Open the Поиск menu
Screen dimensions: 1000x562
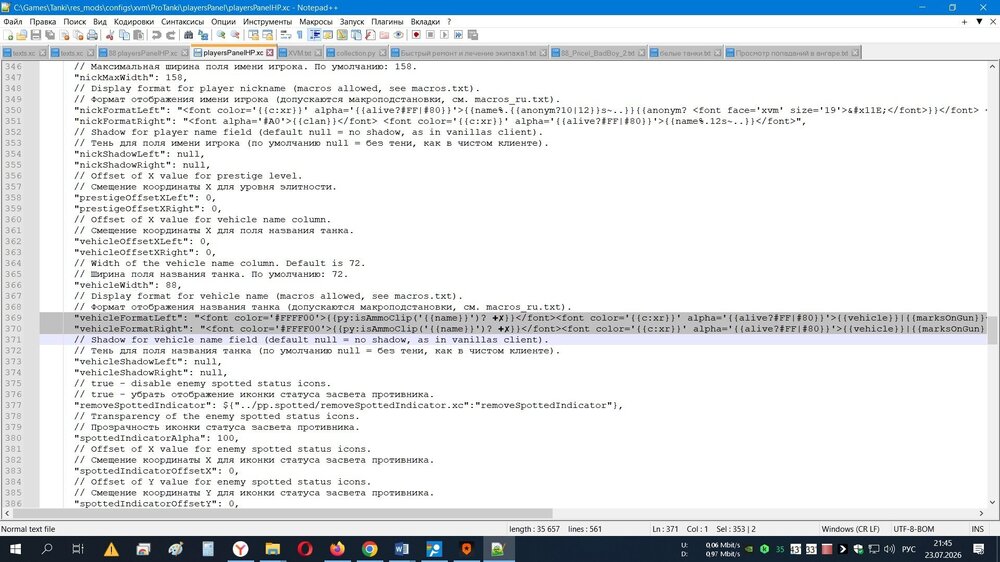click(x=75, y=22)
